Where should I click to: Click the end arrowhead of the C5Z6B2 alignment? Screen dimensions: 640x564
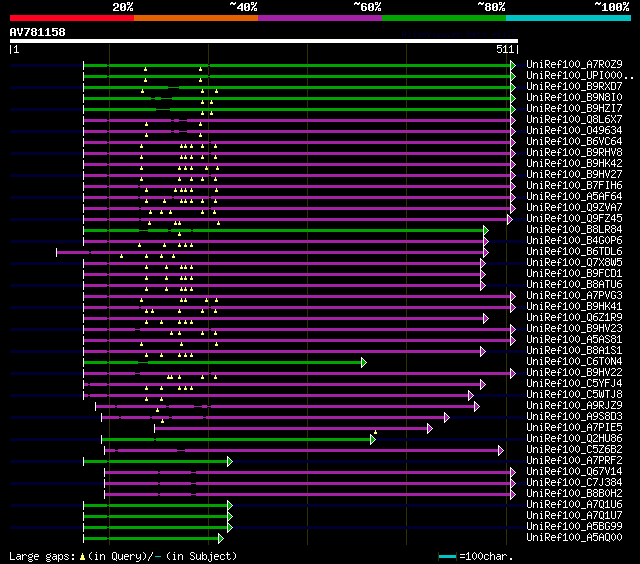point(501,451)
